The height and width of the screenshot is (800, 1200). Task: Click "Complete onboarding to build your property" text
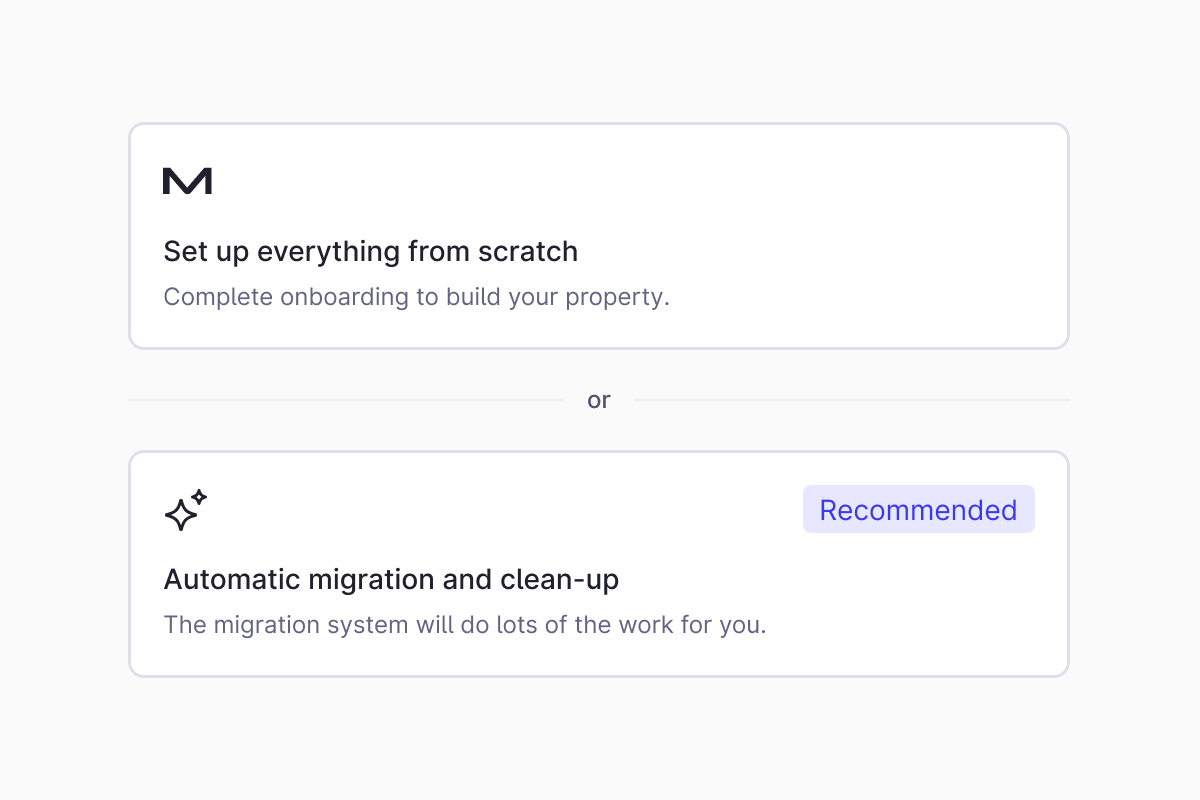(416, 297)
